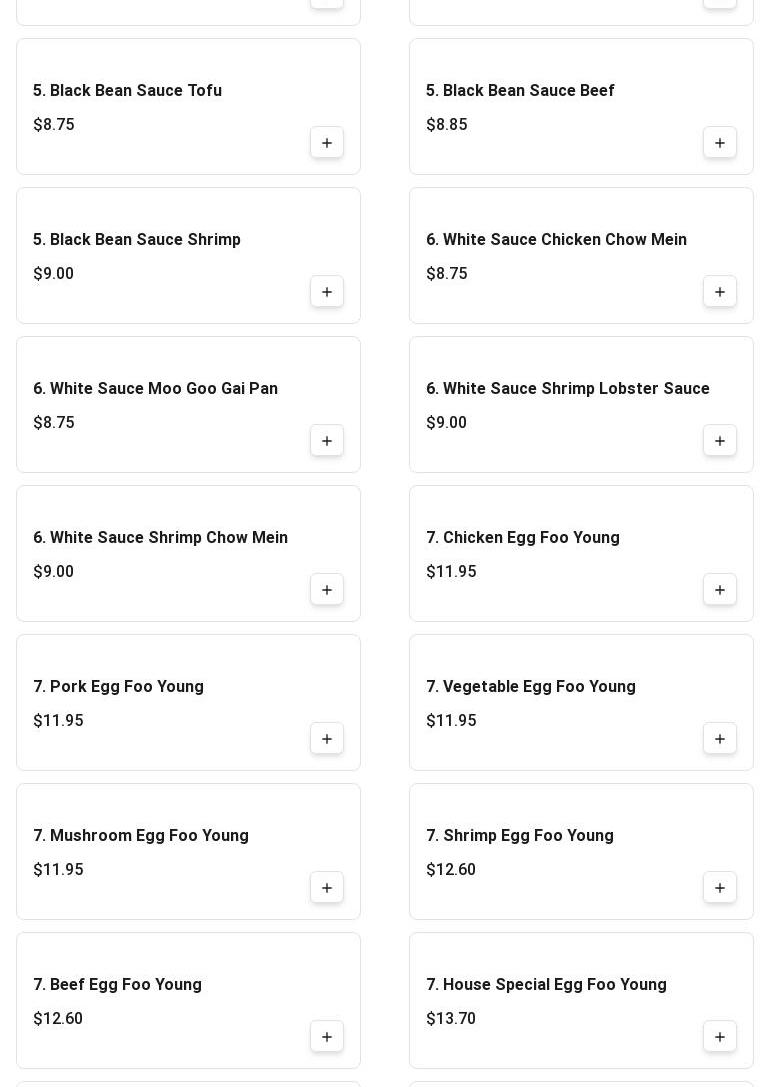Add Pork Egg Foo Young
770x1087 pixels.
coord(326,739)
